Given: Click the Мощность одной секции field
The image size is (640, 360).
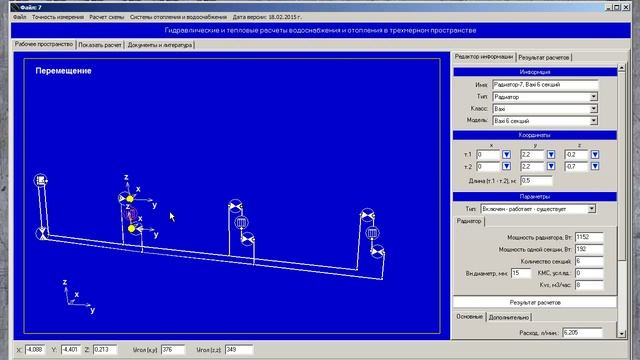Looking at the screenshot, I should click(589, 249).
